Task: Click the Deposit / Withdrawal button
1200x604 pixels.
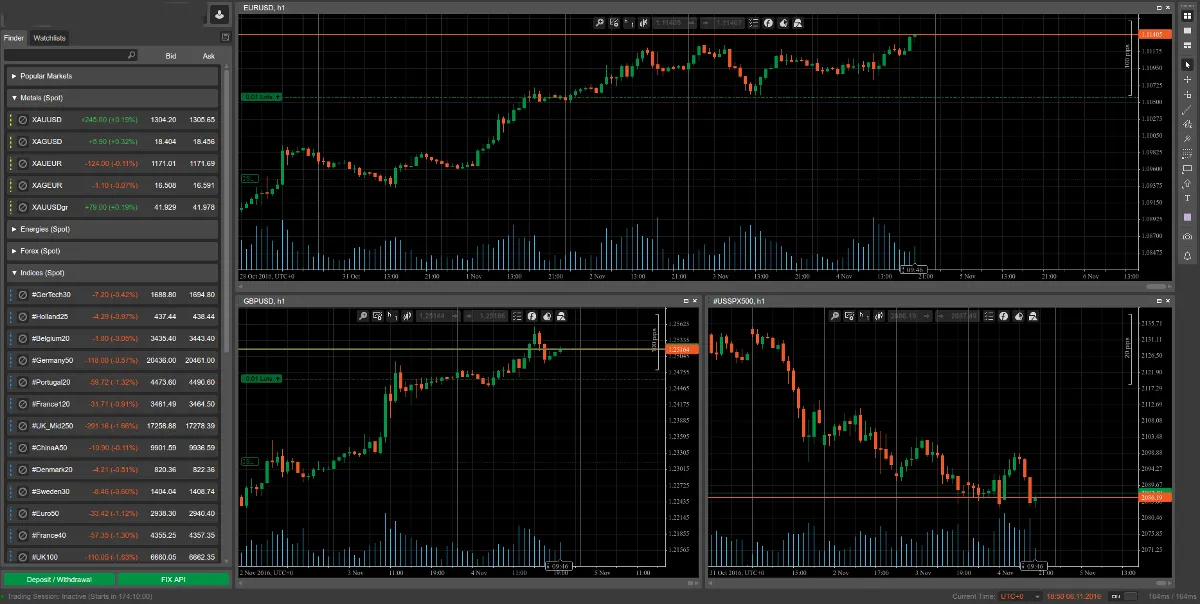Action: pos(58,580)
